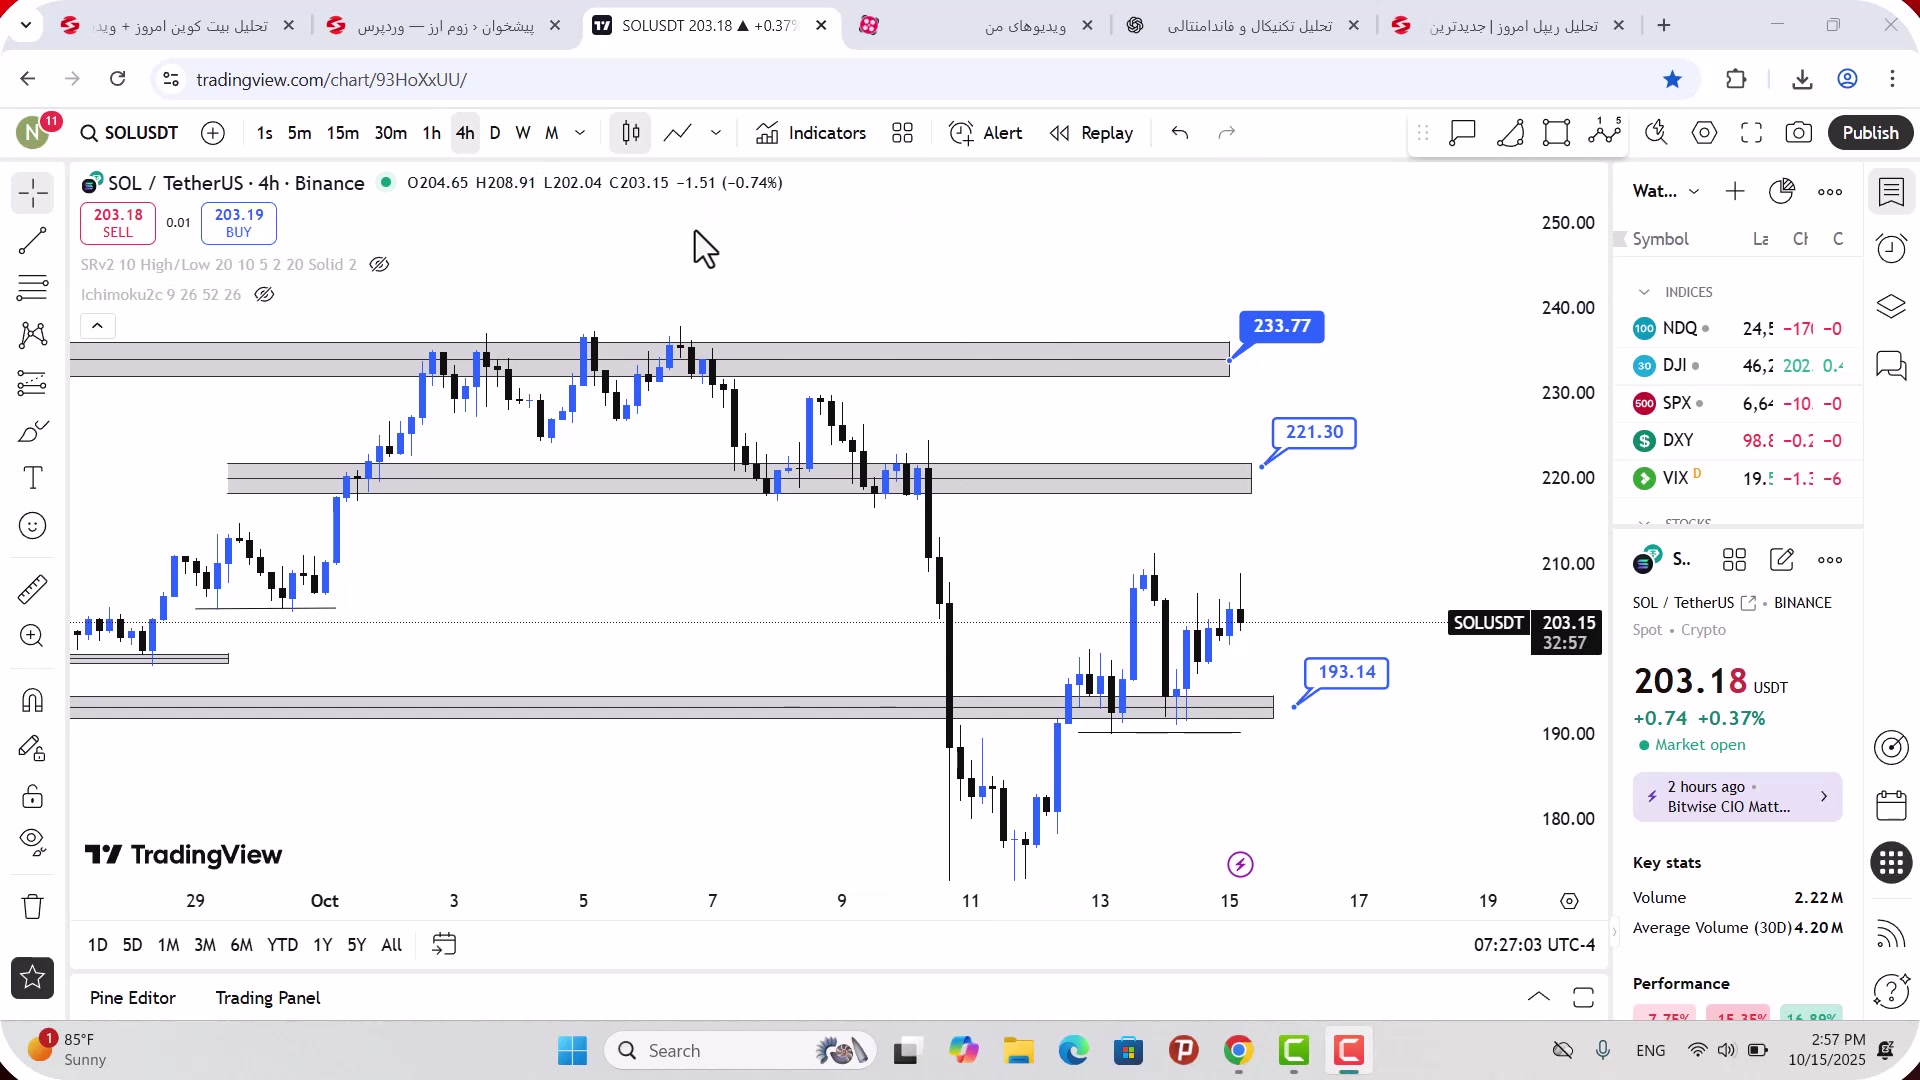Switch to the 1s timeframe
The image size is (1920, 1080).
pos(264,133)
